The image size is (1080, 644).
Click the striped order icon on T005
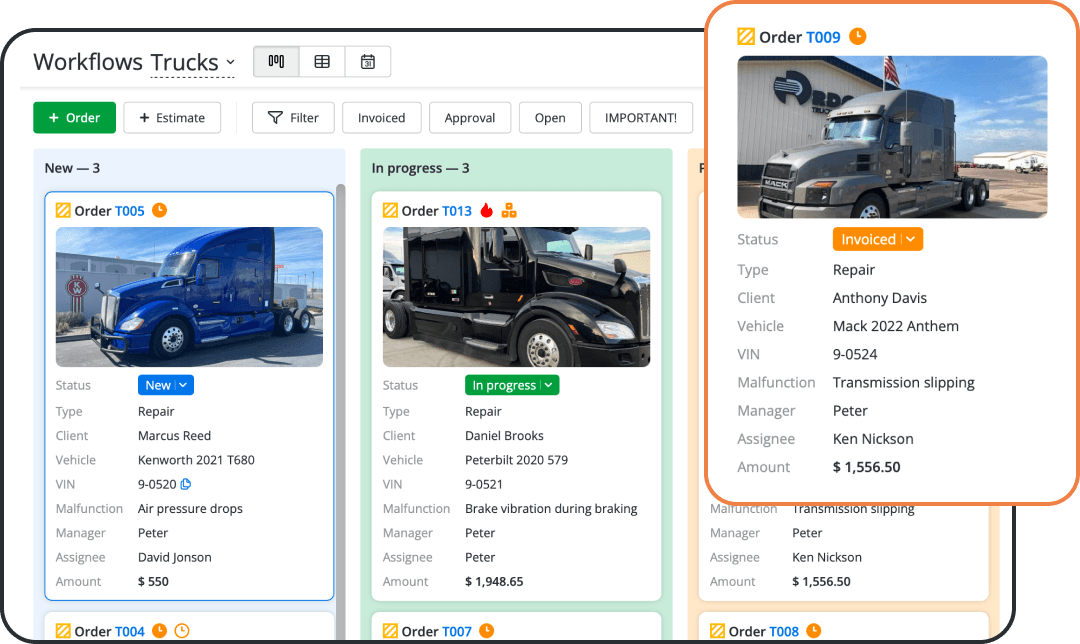tap(63, 210)
